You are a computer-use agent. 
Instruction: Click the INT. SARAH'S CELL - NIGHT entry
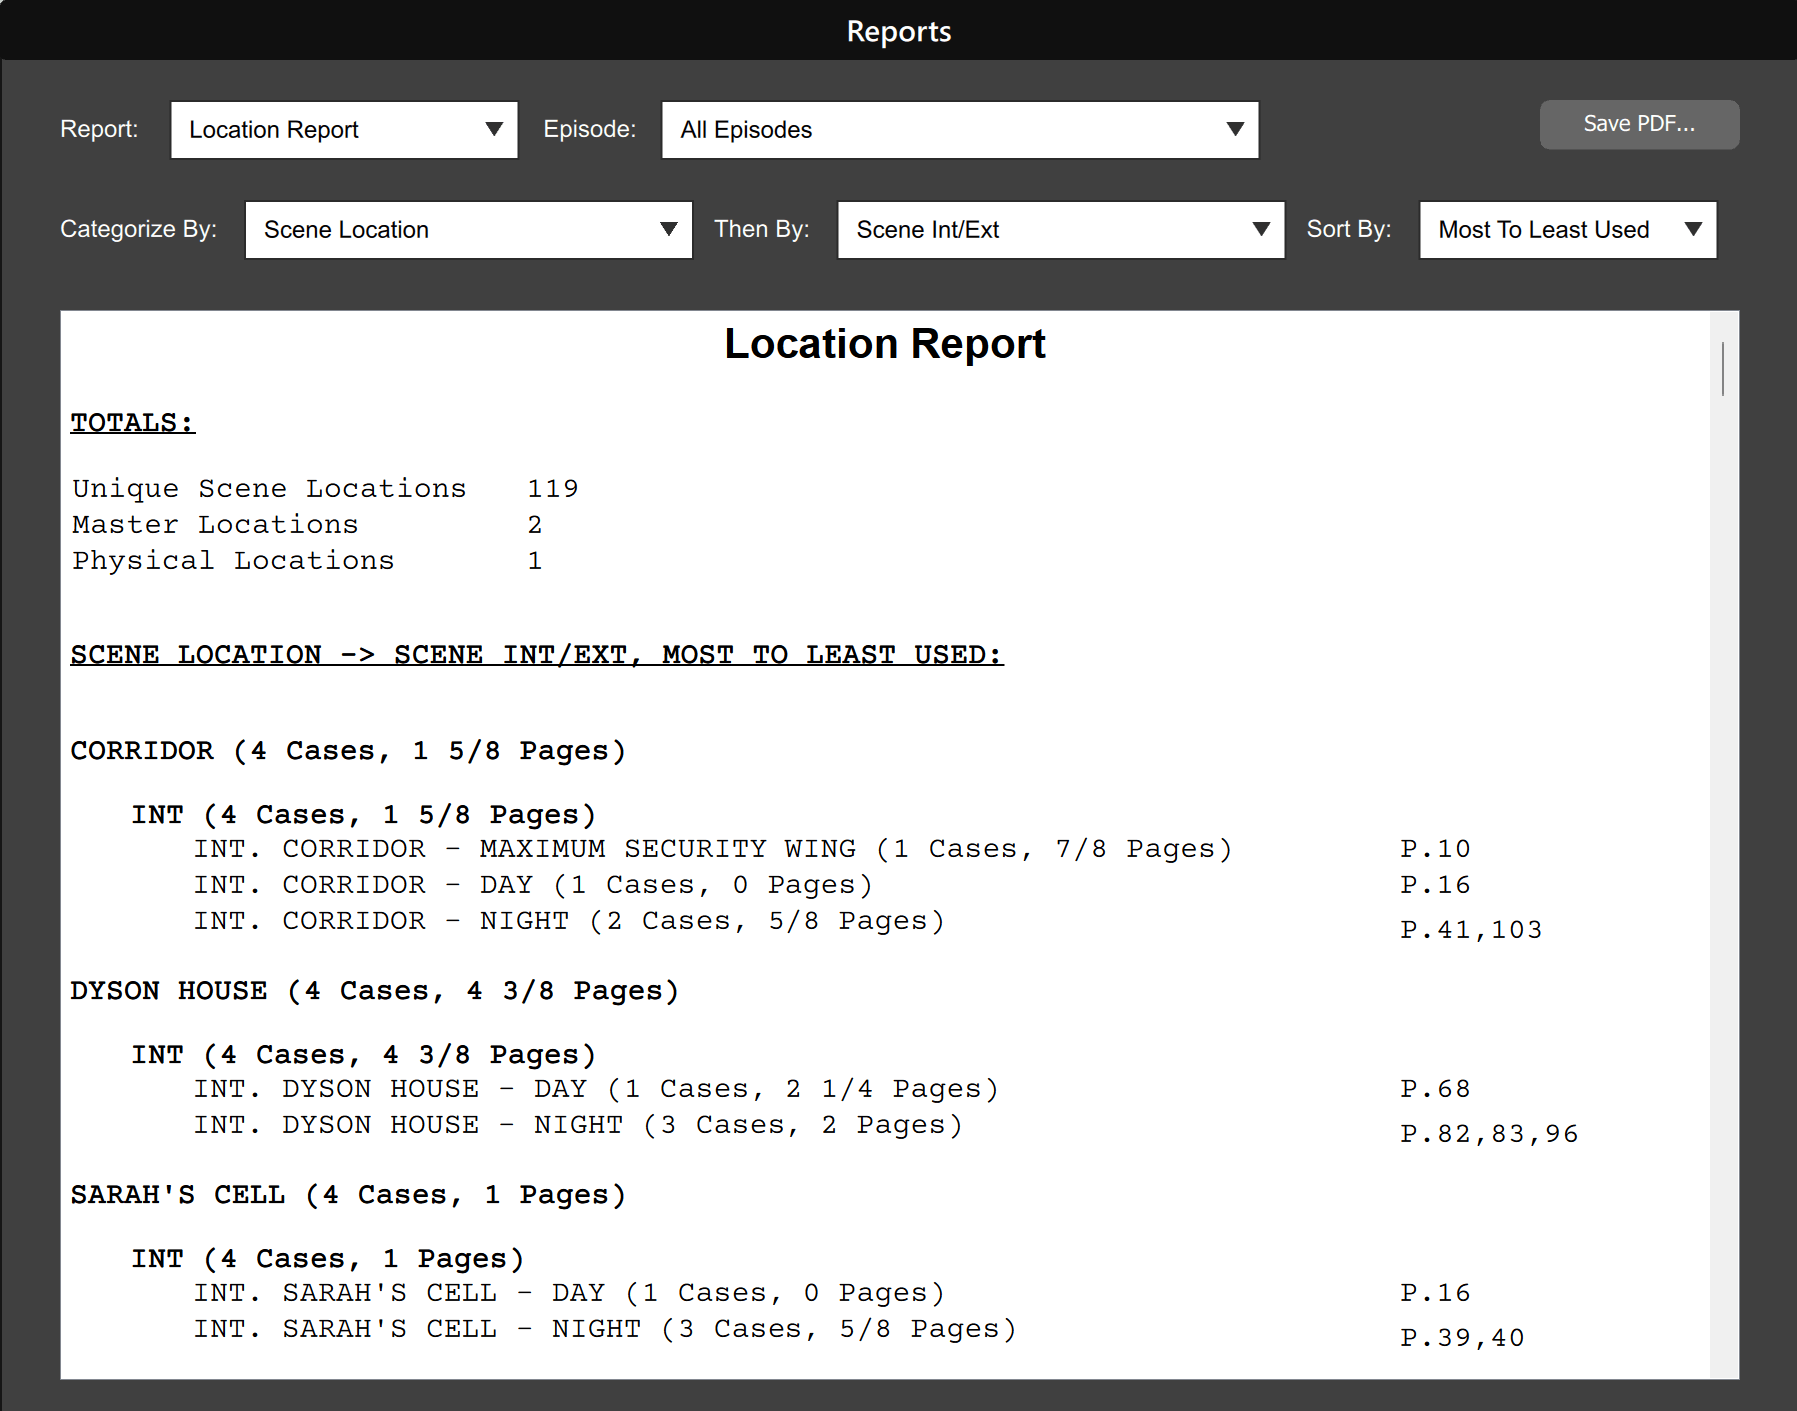(604, 1329)
